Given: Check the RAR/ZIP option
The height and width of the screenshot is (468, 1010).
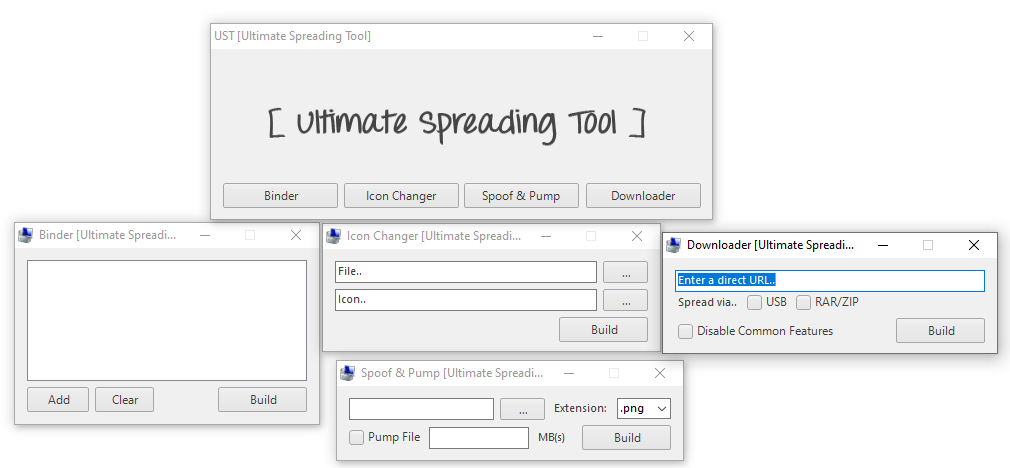Looking at the screenshot, I should point(803,302).
